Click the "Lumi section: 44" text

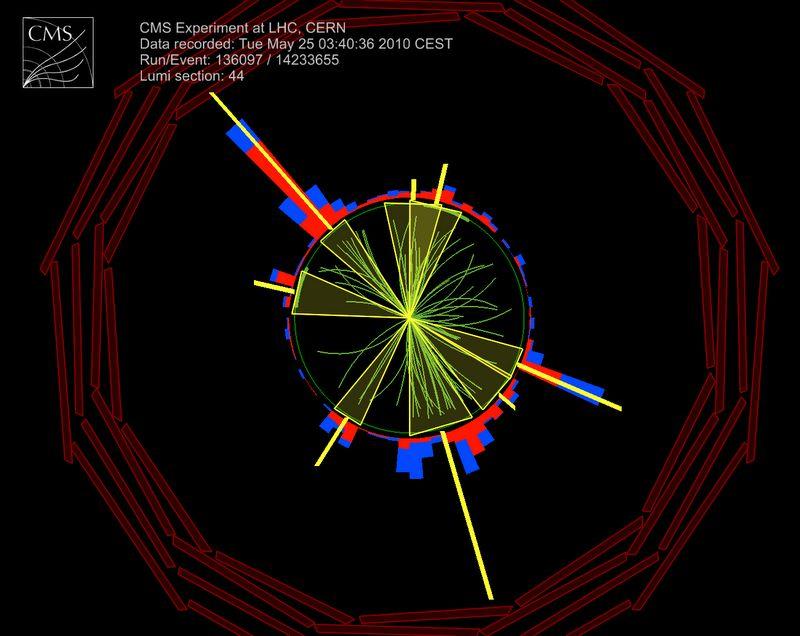(x=192, y=76)
